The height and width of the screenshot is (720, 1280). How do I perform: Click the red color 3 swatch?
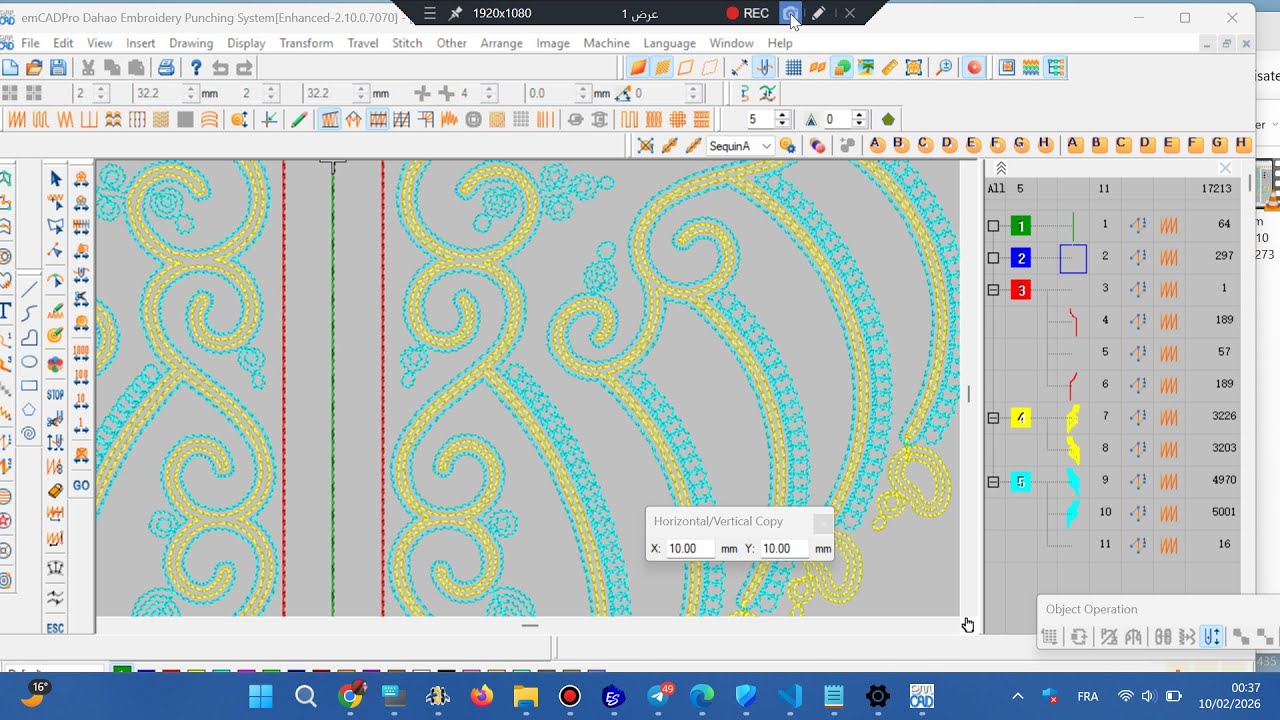pos(1020,290)
